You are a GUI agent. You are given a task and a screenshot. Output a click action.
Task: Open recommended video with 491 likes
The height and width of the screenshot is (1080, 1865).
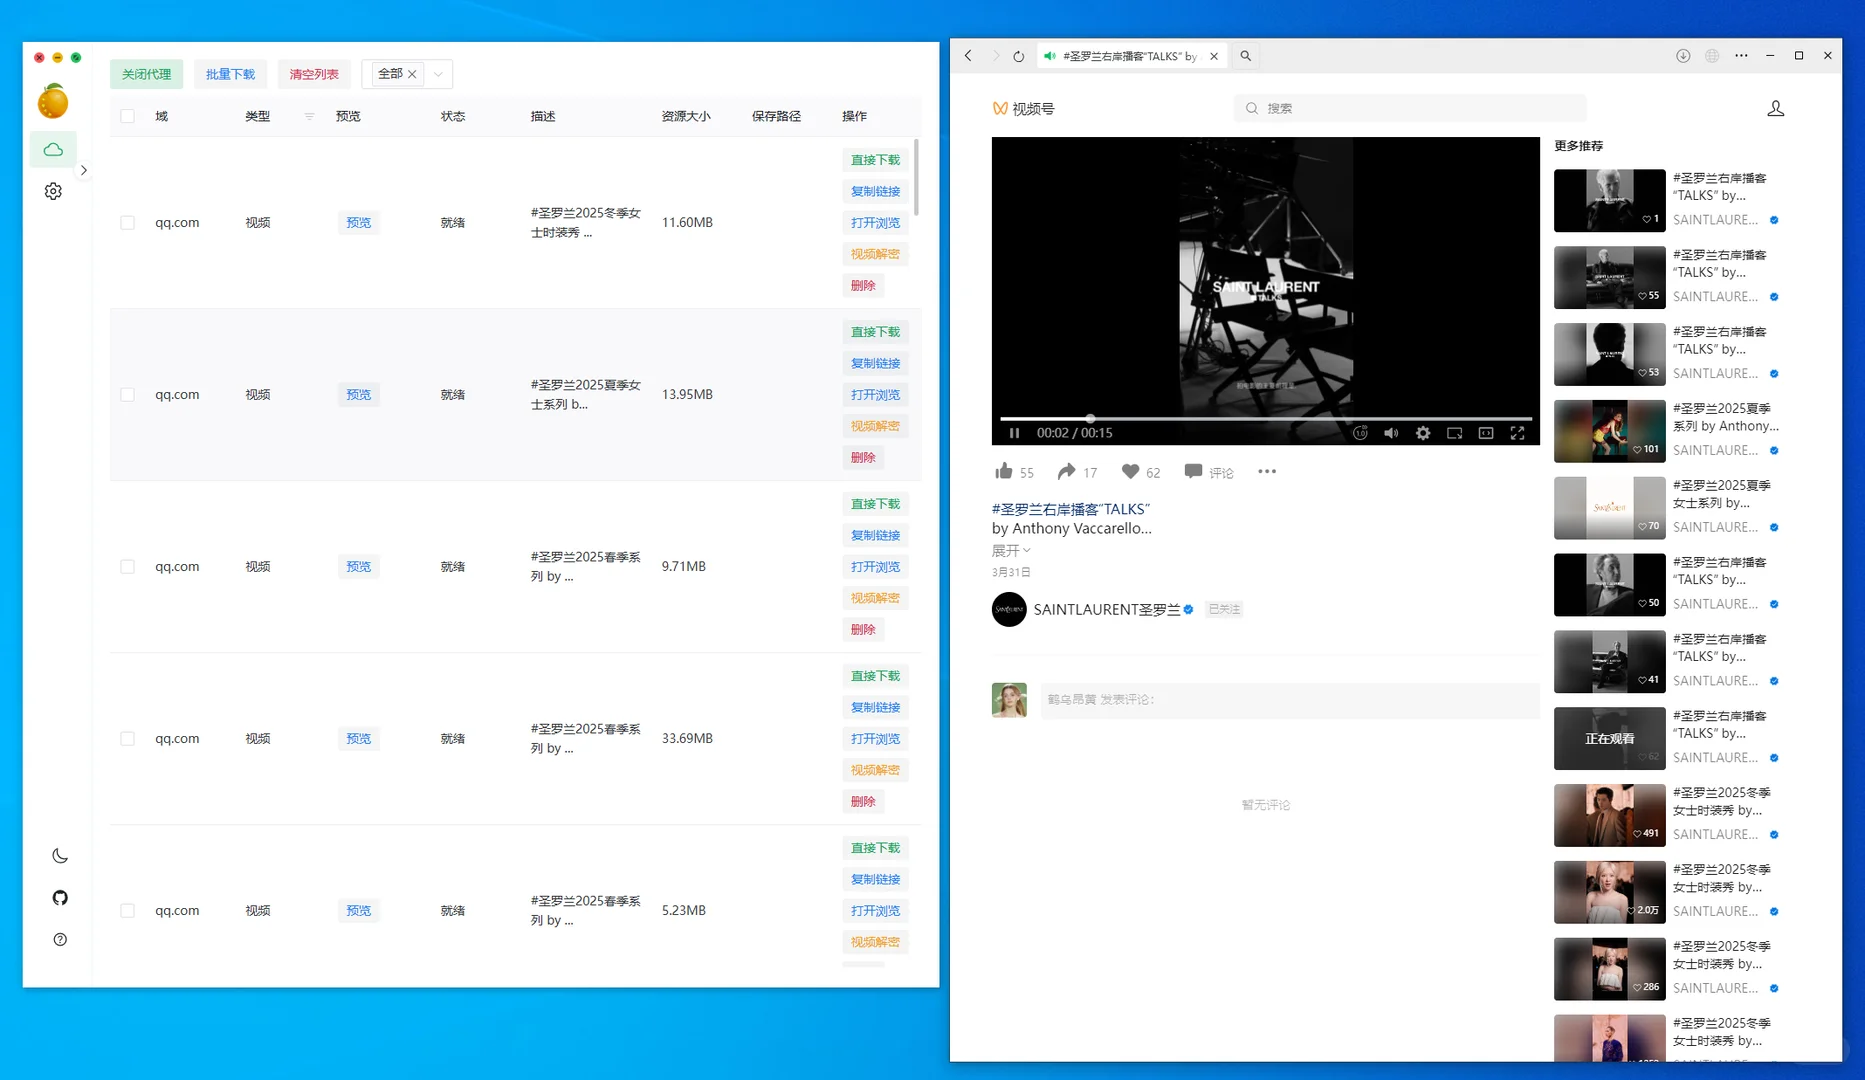pos(1610,815)
